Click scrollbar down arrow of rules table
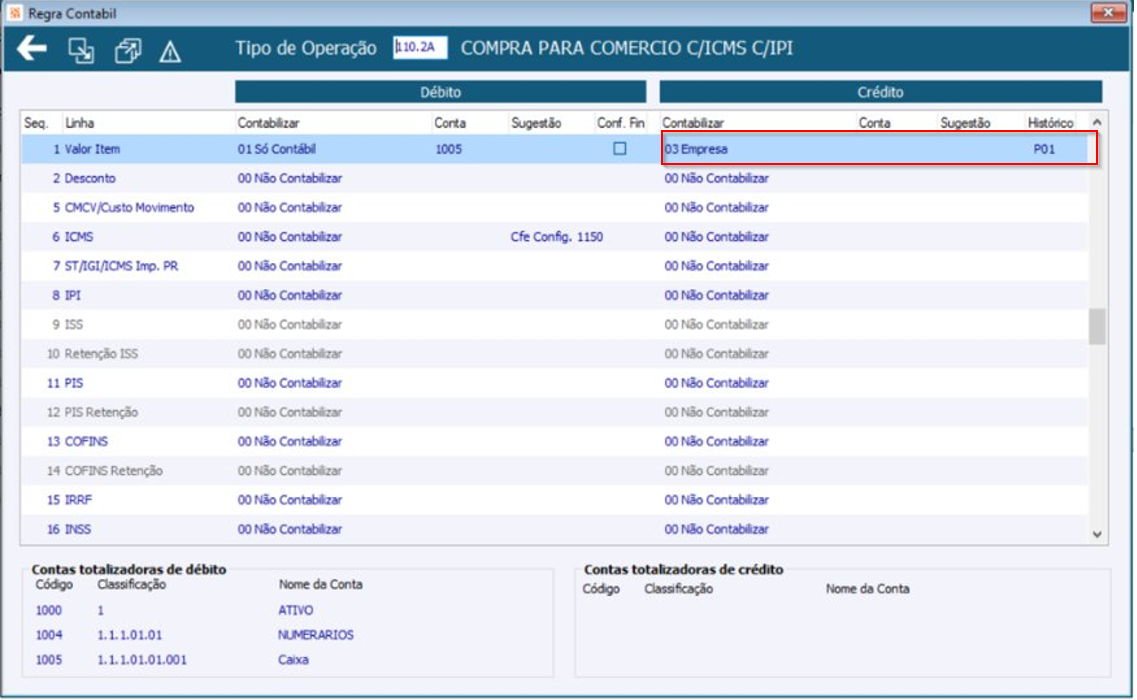This screenshot has height=700, width=1137. tap(1096, 534)
